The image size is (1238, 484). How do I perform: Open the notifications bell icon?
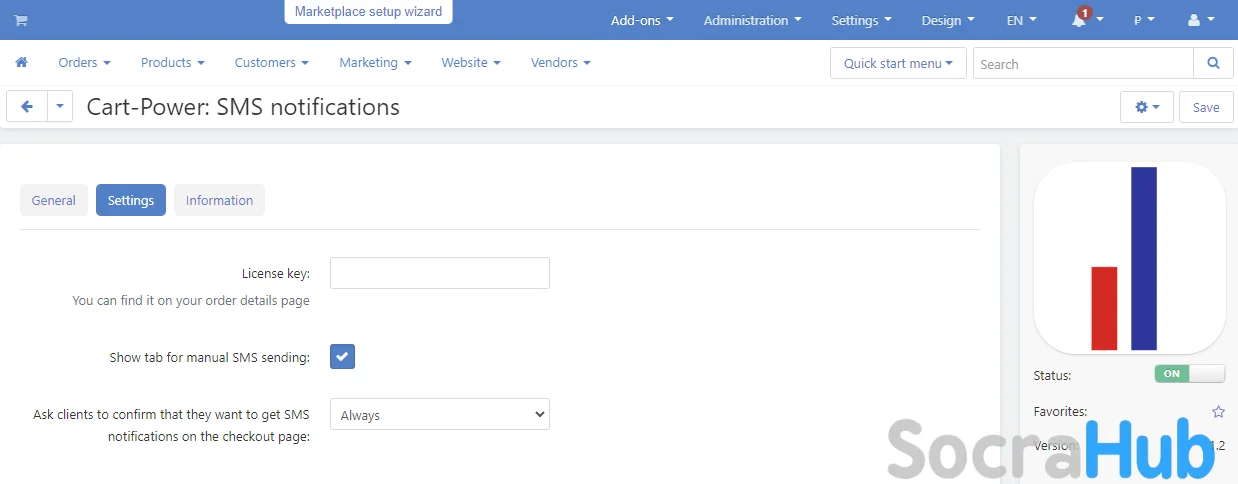pos(1079,20)
